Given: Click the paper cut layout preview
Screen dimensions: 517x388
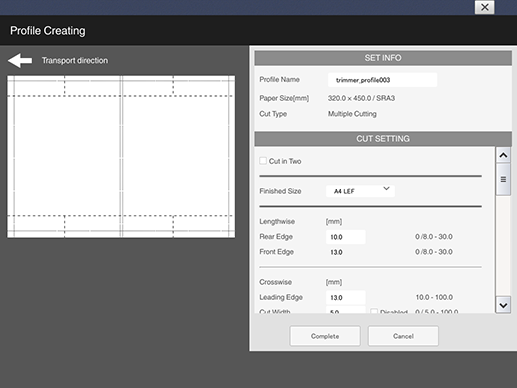Looking at the screenshot, I should tap(121, 156).
